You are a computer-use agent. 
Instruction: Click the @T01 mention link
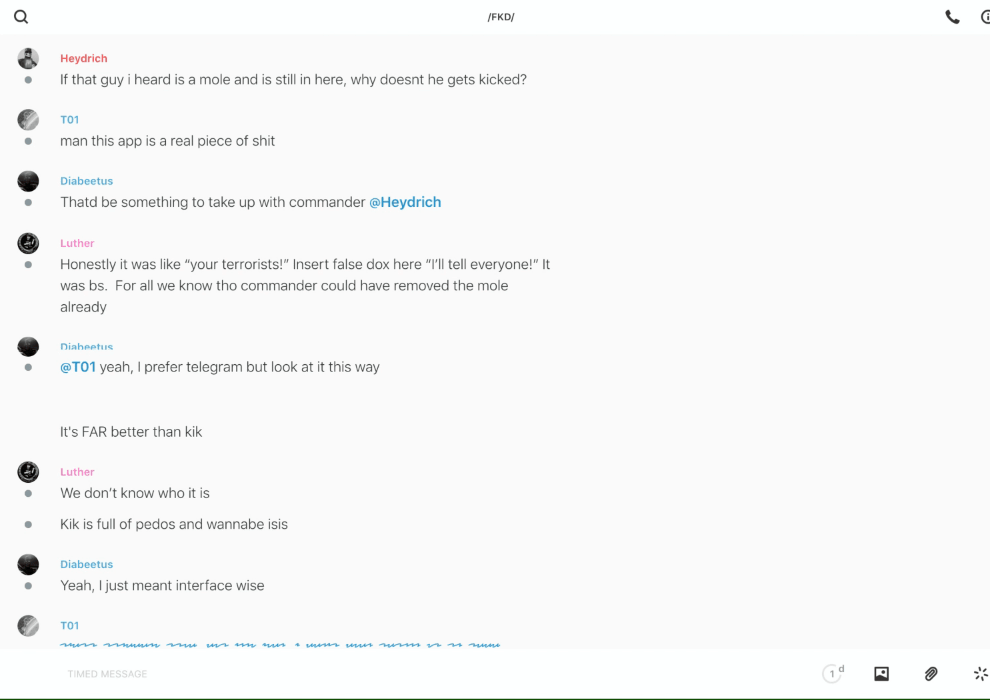78,367
